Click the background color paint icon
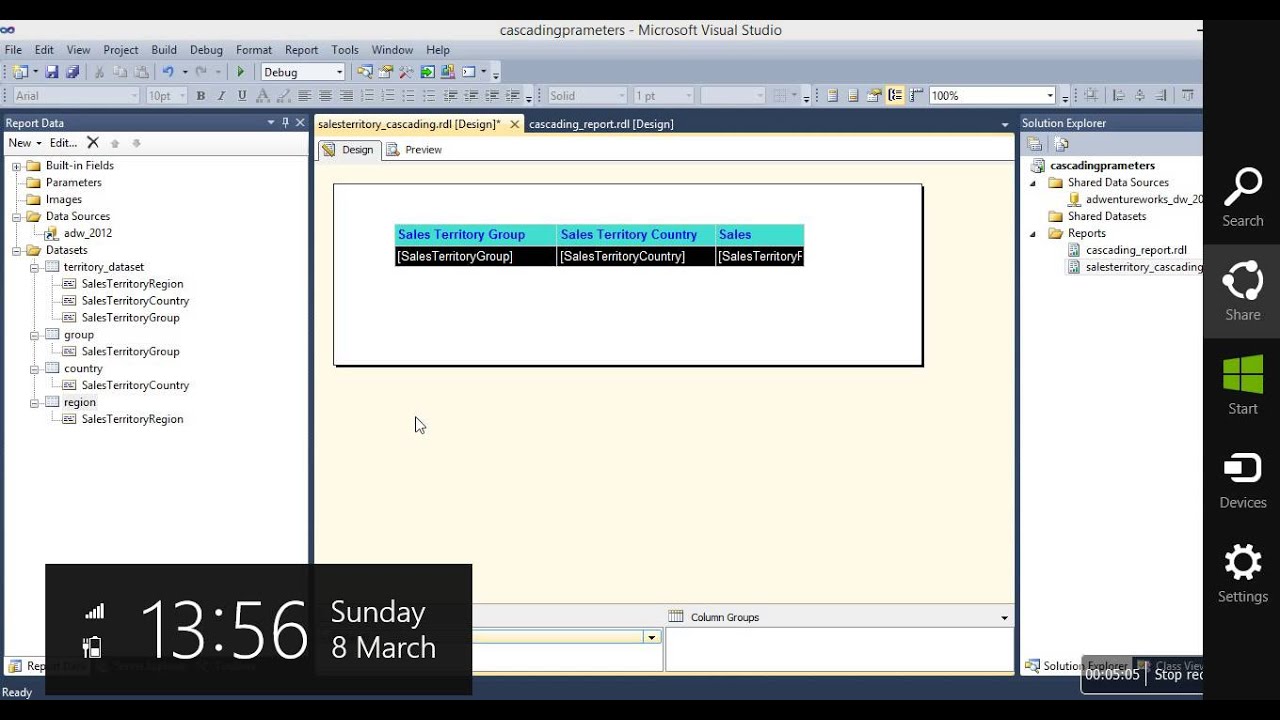1280x720 pixels. click(284, 96)
